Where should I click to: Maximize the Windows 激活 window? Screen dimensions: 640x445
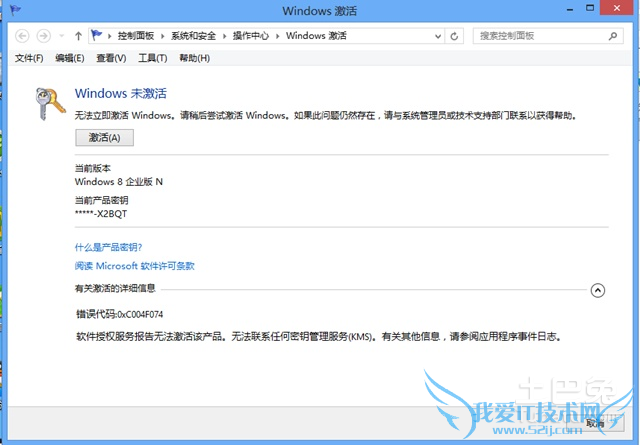click(x=590, y=8)
